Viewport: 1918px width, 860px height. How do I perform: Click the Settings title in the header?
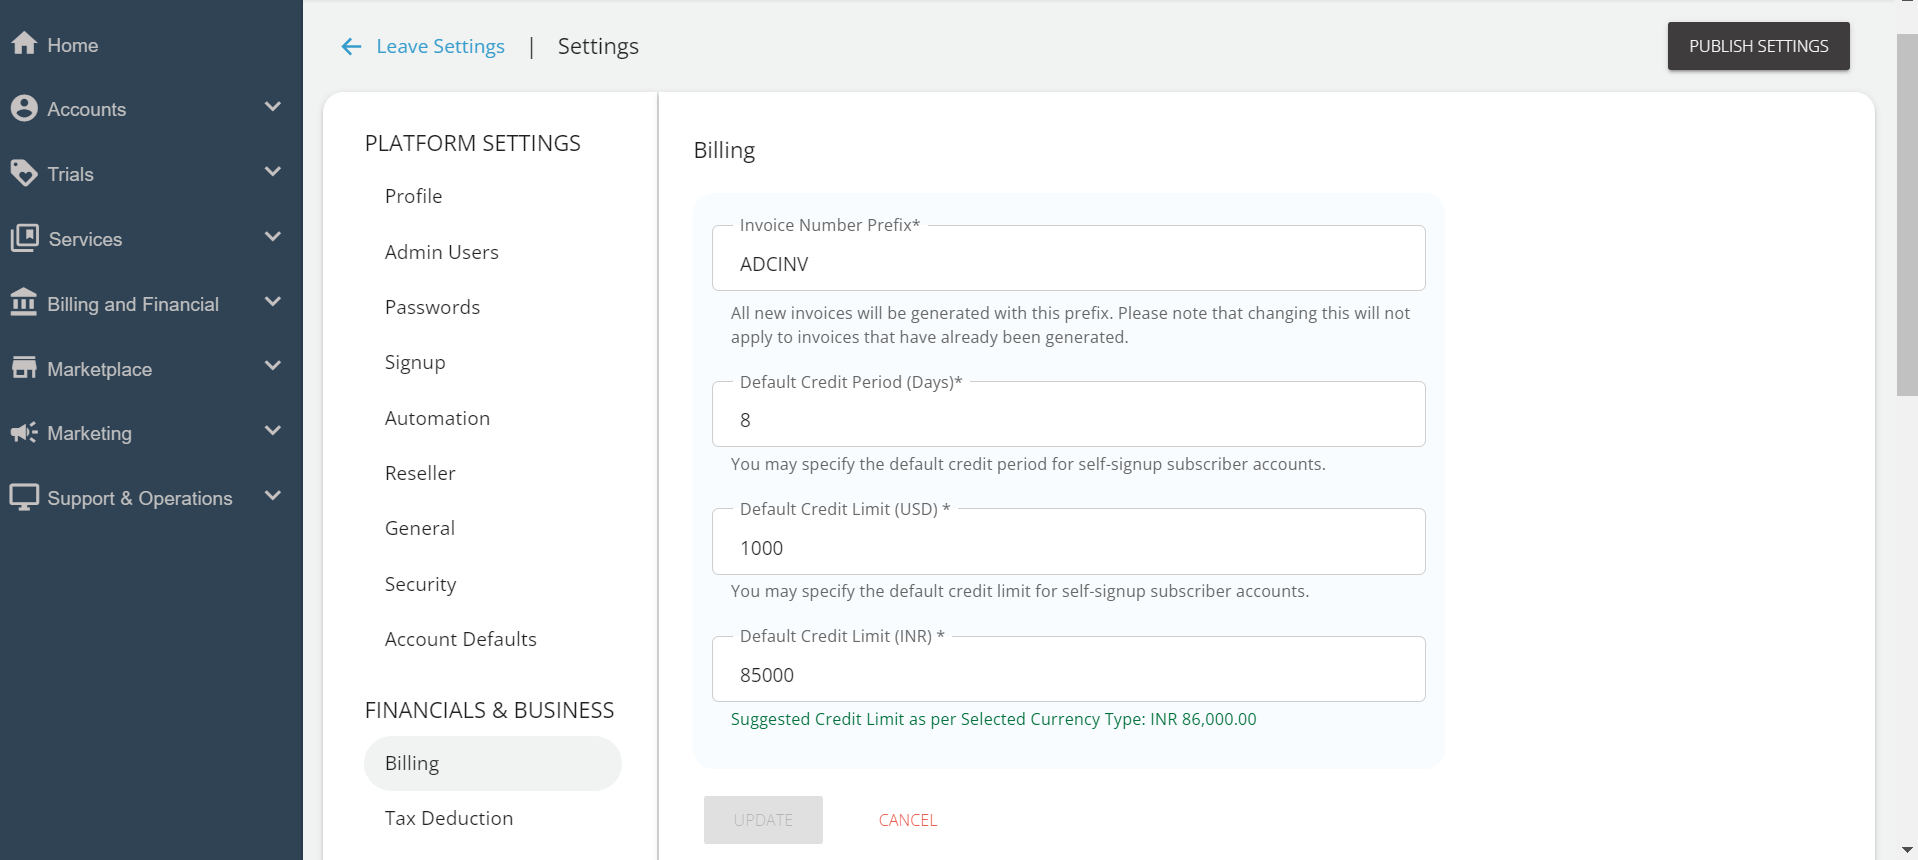(598, 46)
